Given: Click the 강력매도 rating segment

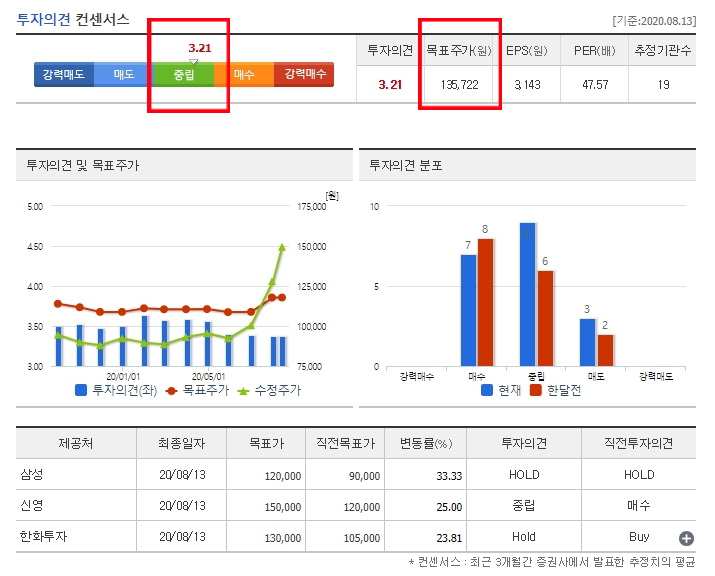Looking at the screenshot, I should click(x=64, y=74).
